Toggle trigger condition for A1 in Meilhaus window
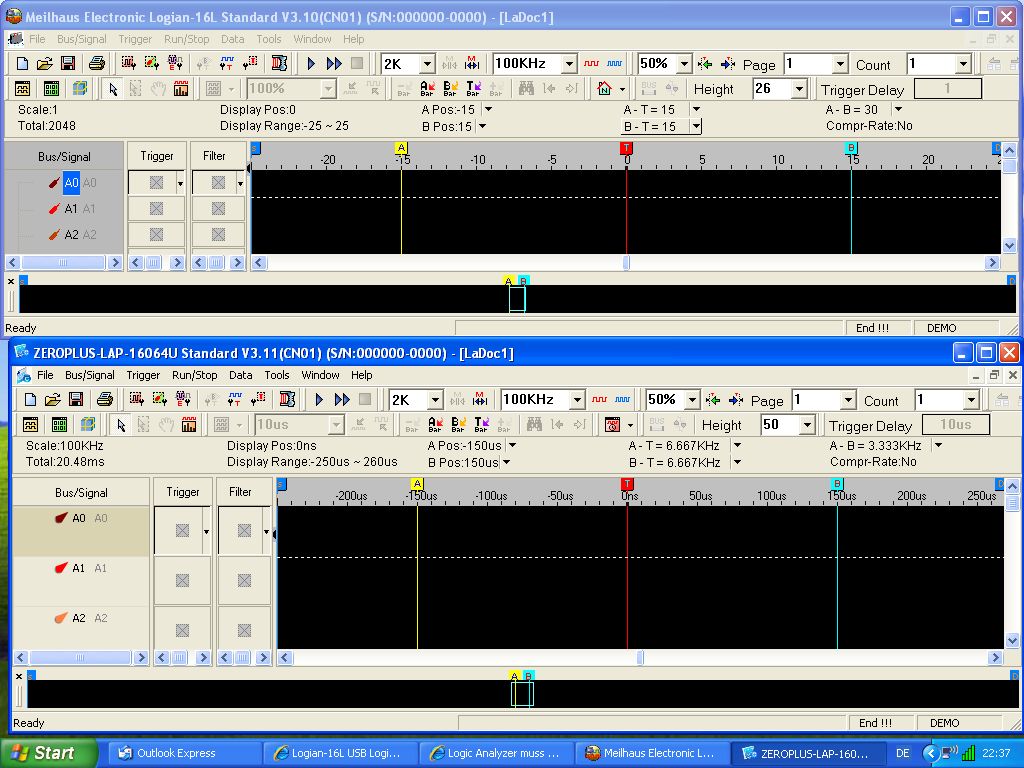This screenshot has height=768, width=1024. [x=156, y=208]
